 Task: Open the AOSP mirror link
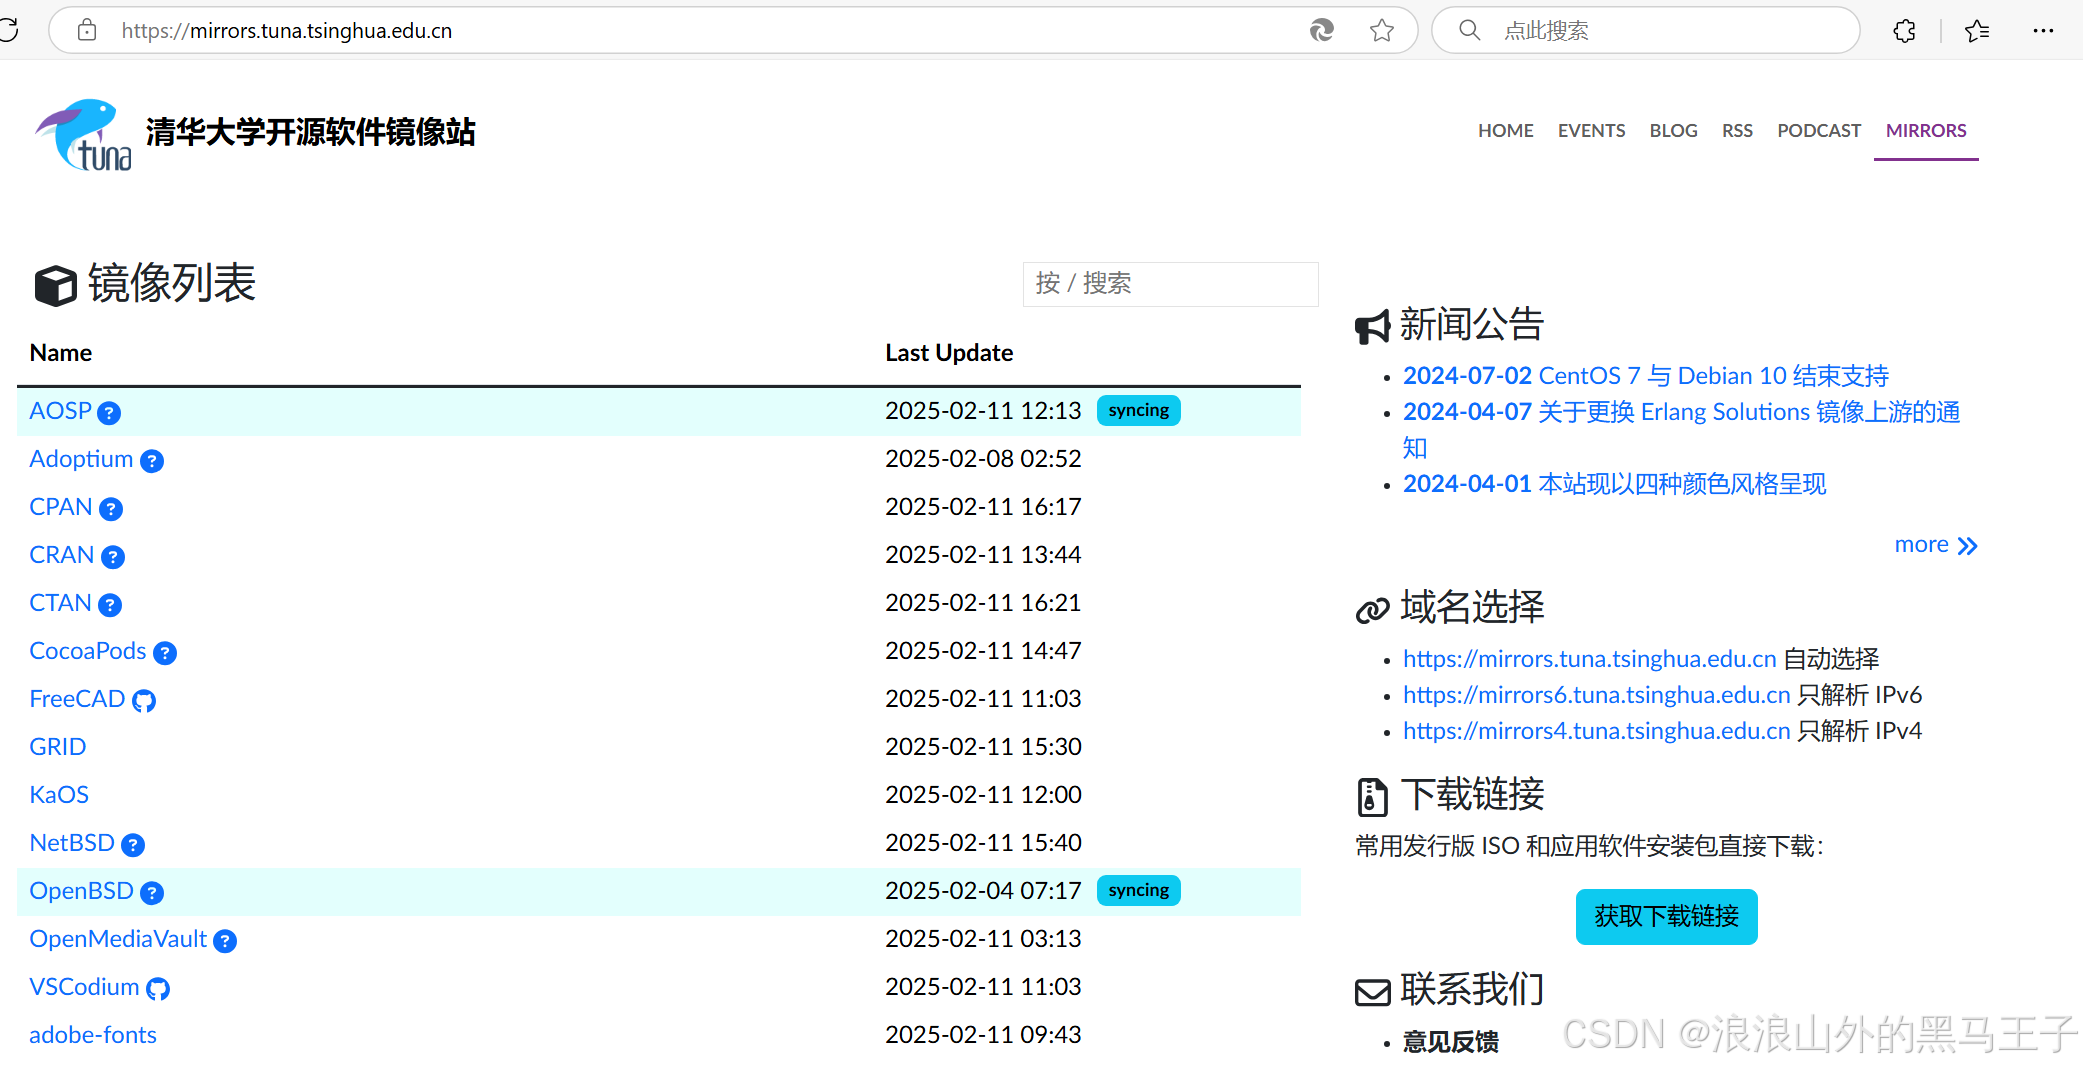click(x=60, y=411)
